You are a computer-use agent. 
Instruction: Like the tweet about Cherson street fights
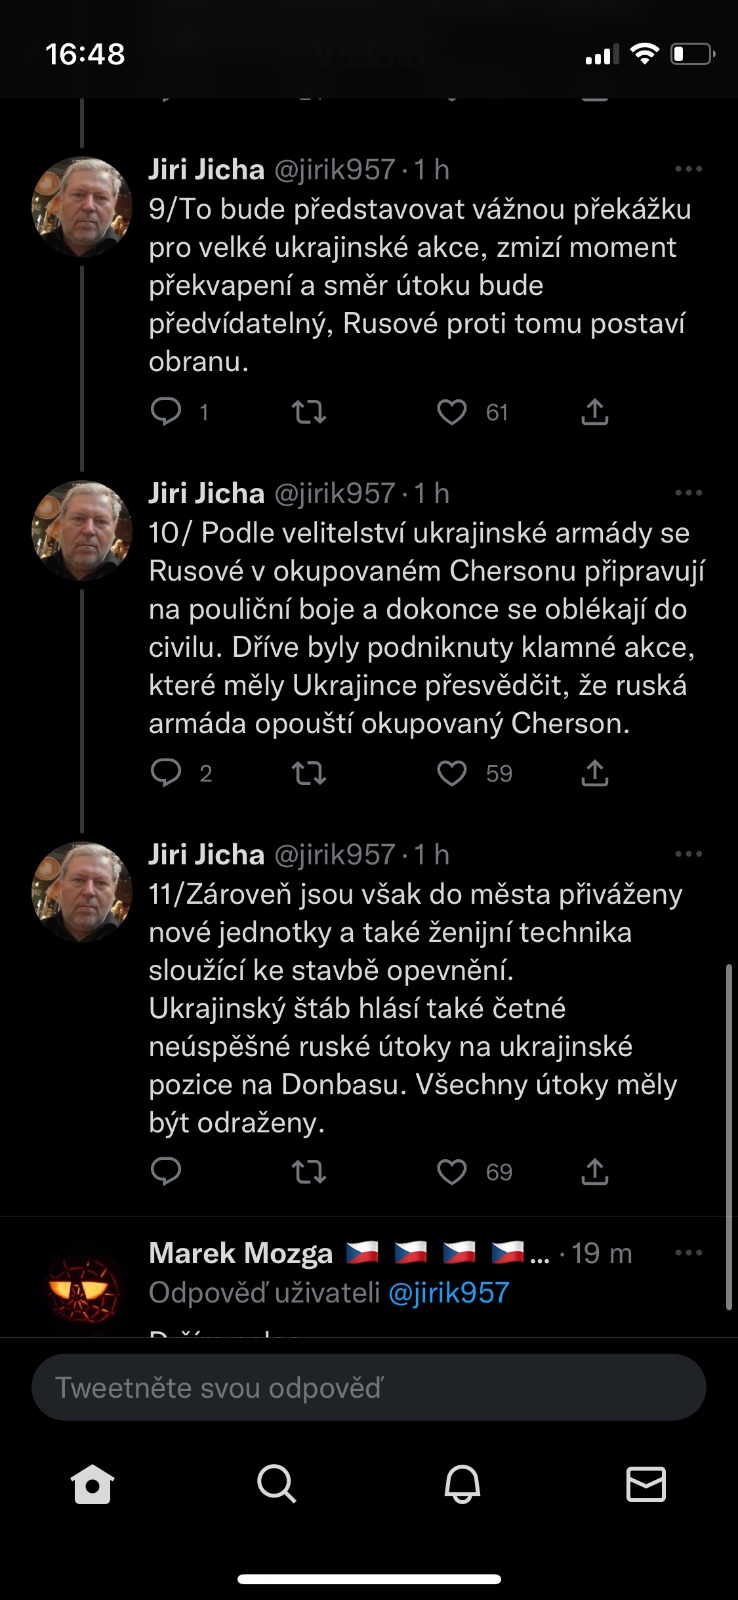tap(452, 773)
